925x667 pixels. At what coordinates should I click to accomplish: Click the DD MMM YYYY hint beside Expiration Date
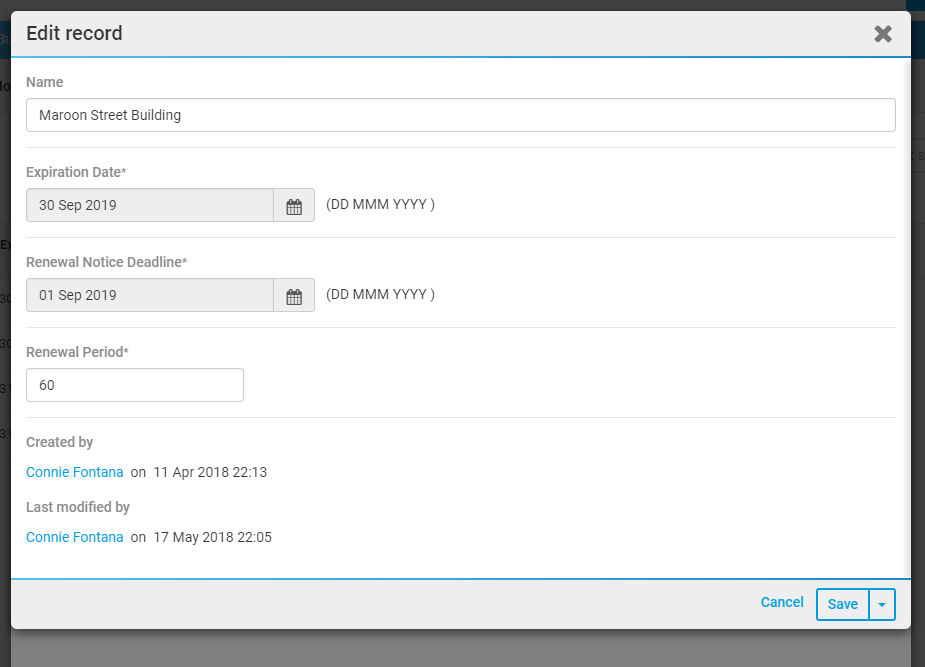point(381,204)
